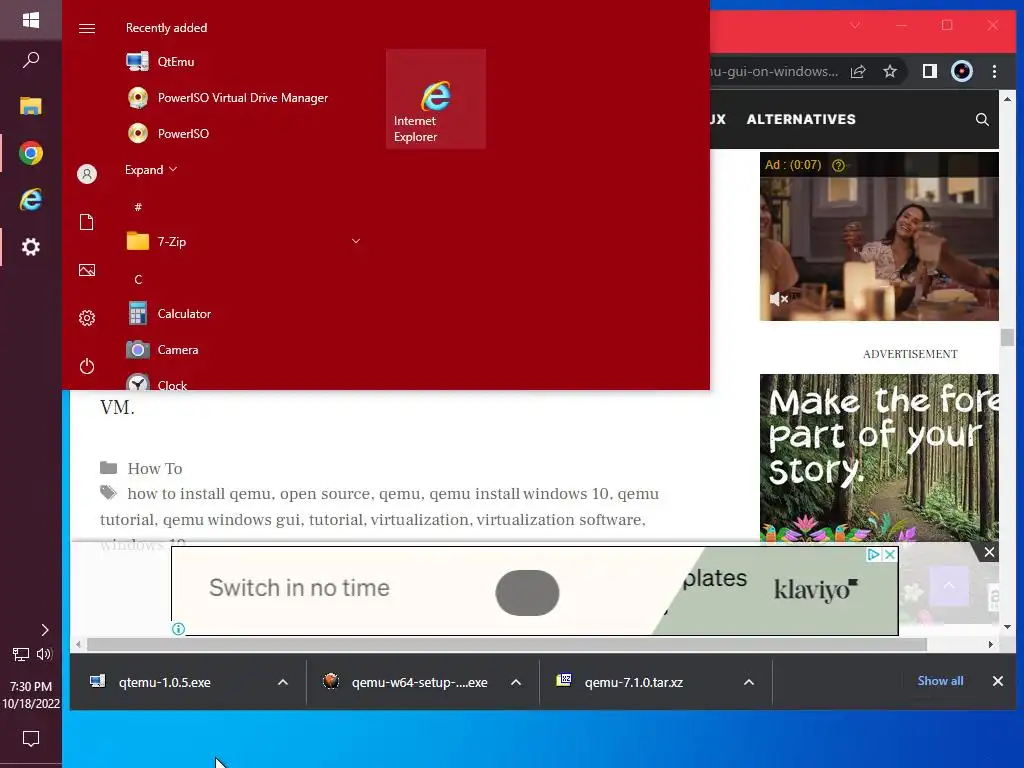This screenshot has height=768, width=1024.
Task: Open the volume speaker tray icon
Action: [44, 654]
